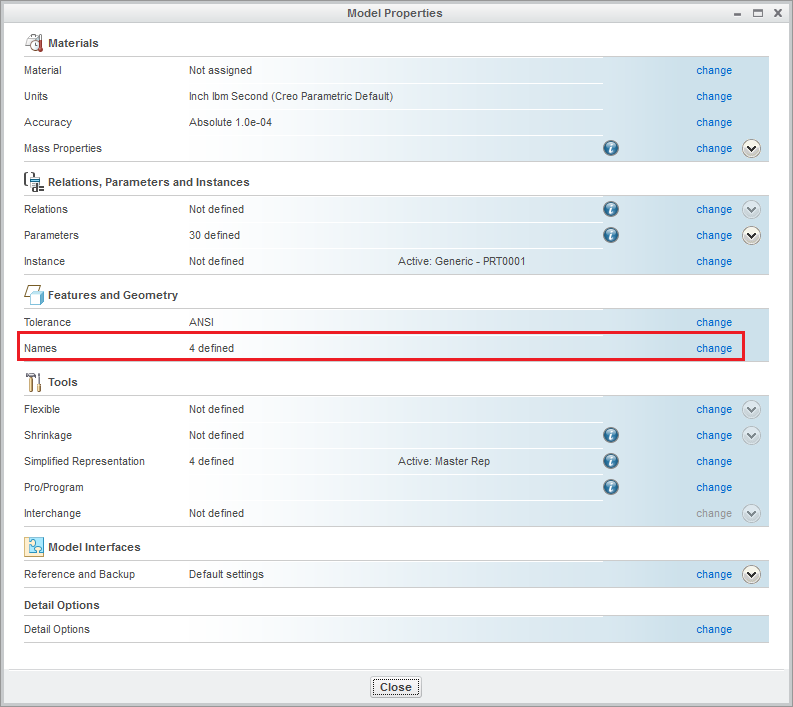Click the Features and Geometry cube icon
This screenshot has width=793, height=707.
click(34, 295)
